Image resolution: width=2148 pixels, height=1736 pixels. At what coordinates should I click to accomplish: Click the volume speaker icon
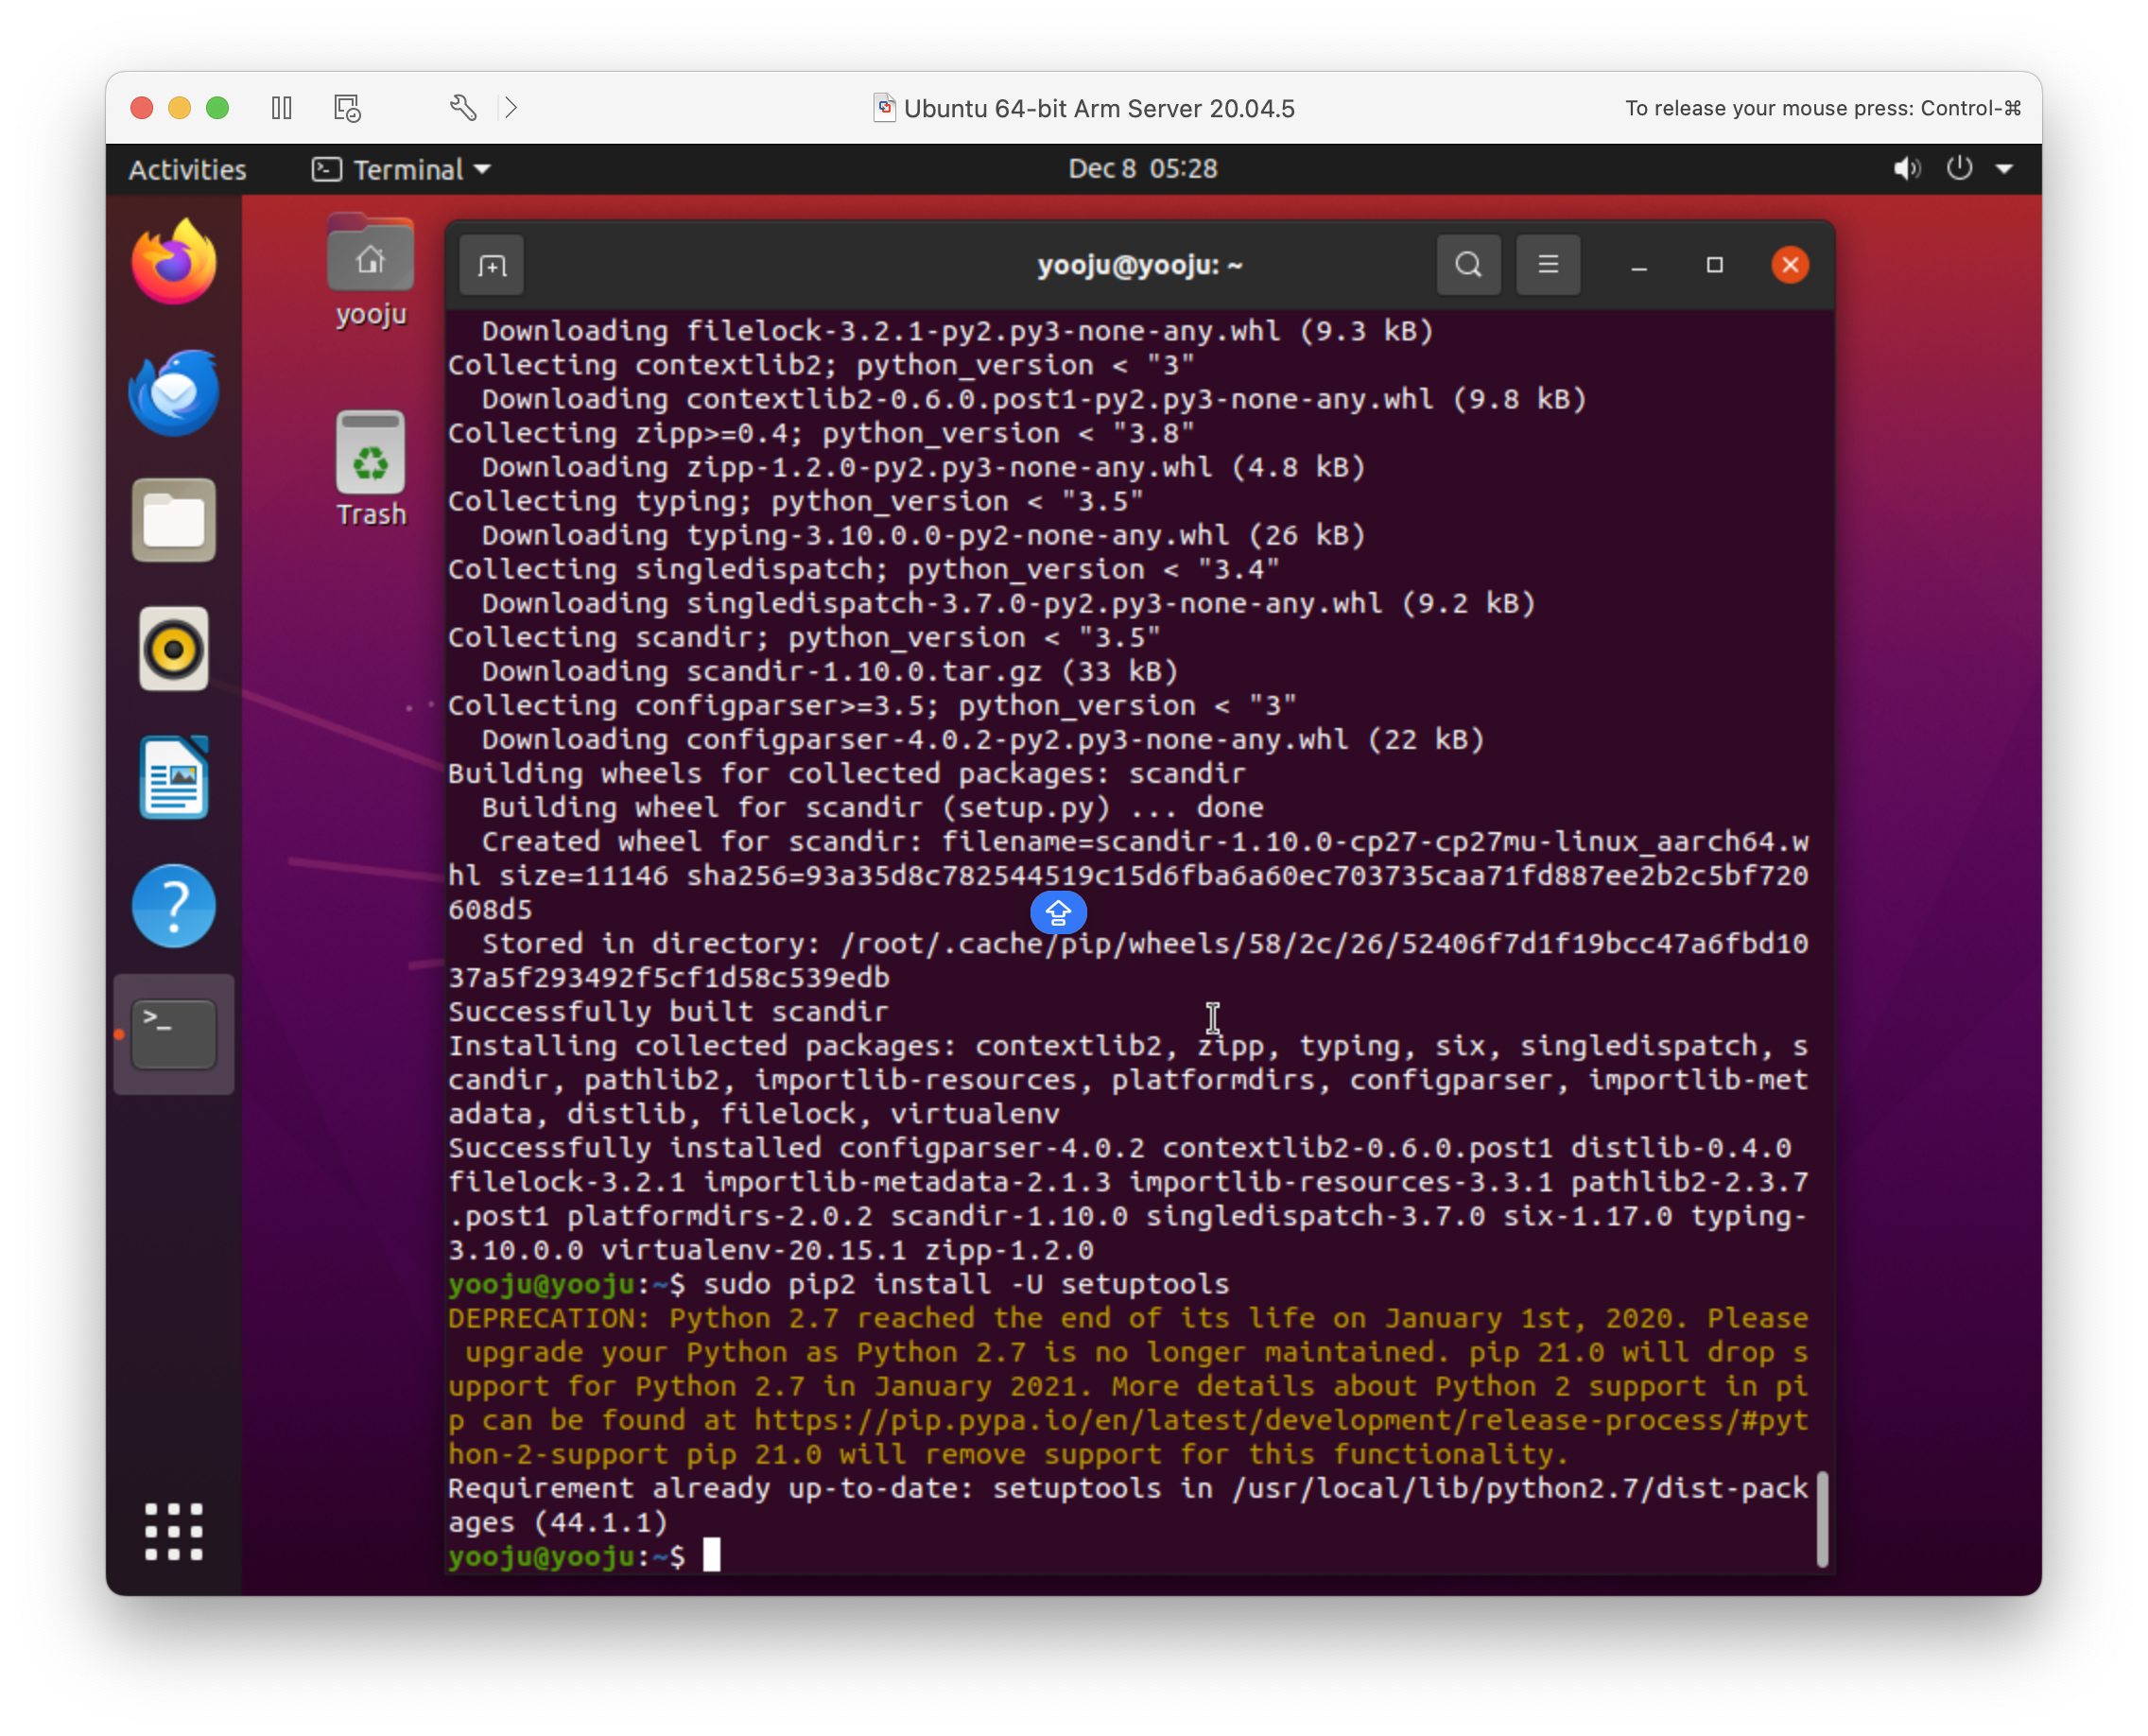click(1906, 169)
